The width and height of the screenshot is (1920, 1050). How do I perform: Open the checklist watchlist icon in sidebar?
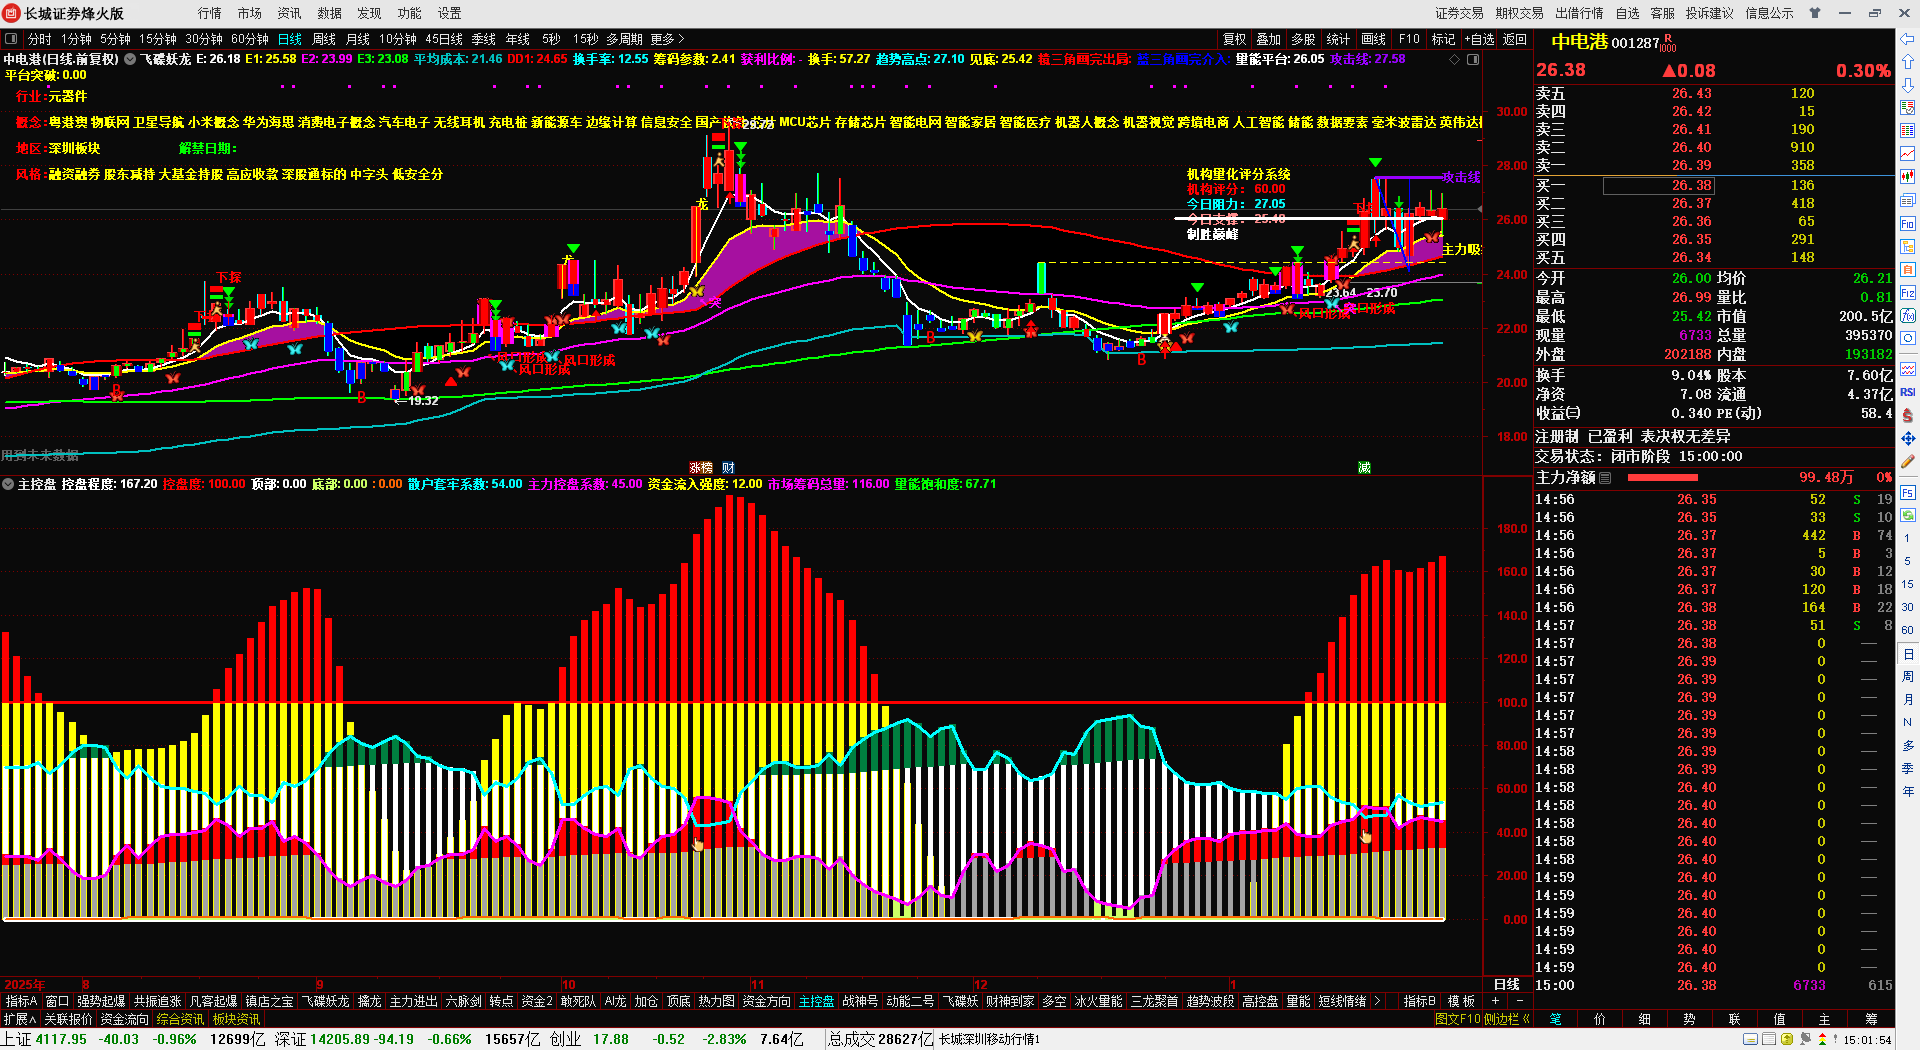click(x=1908, y=108)
